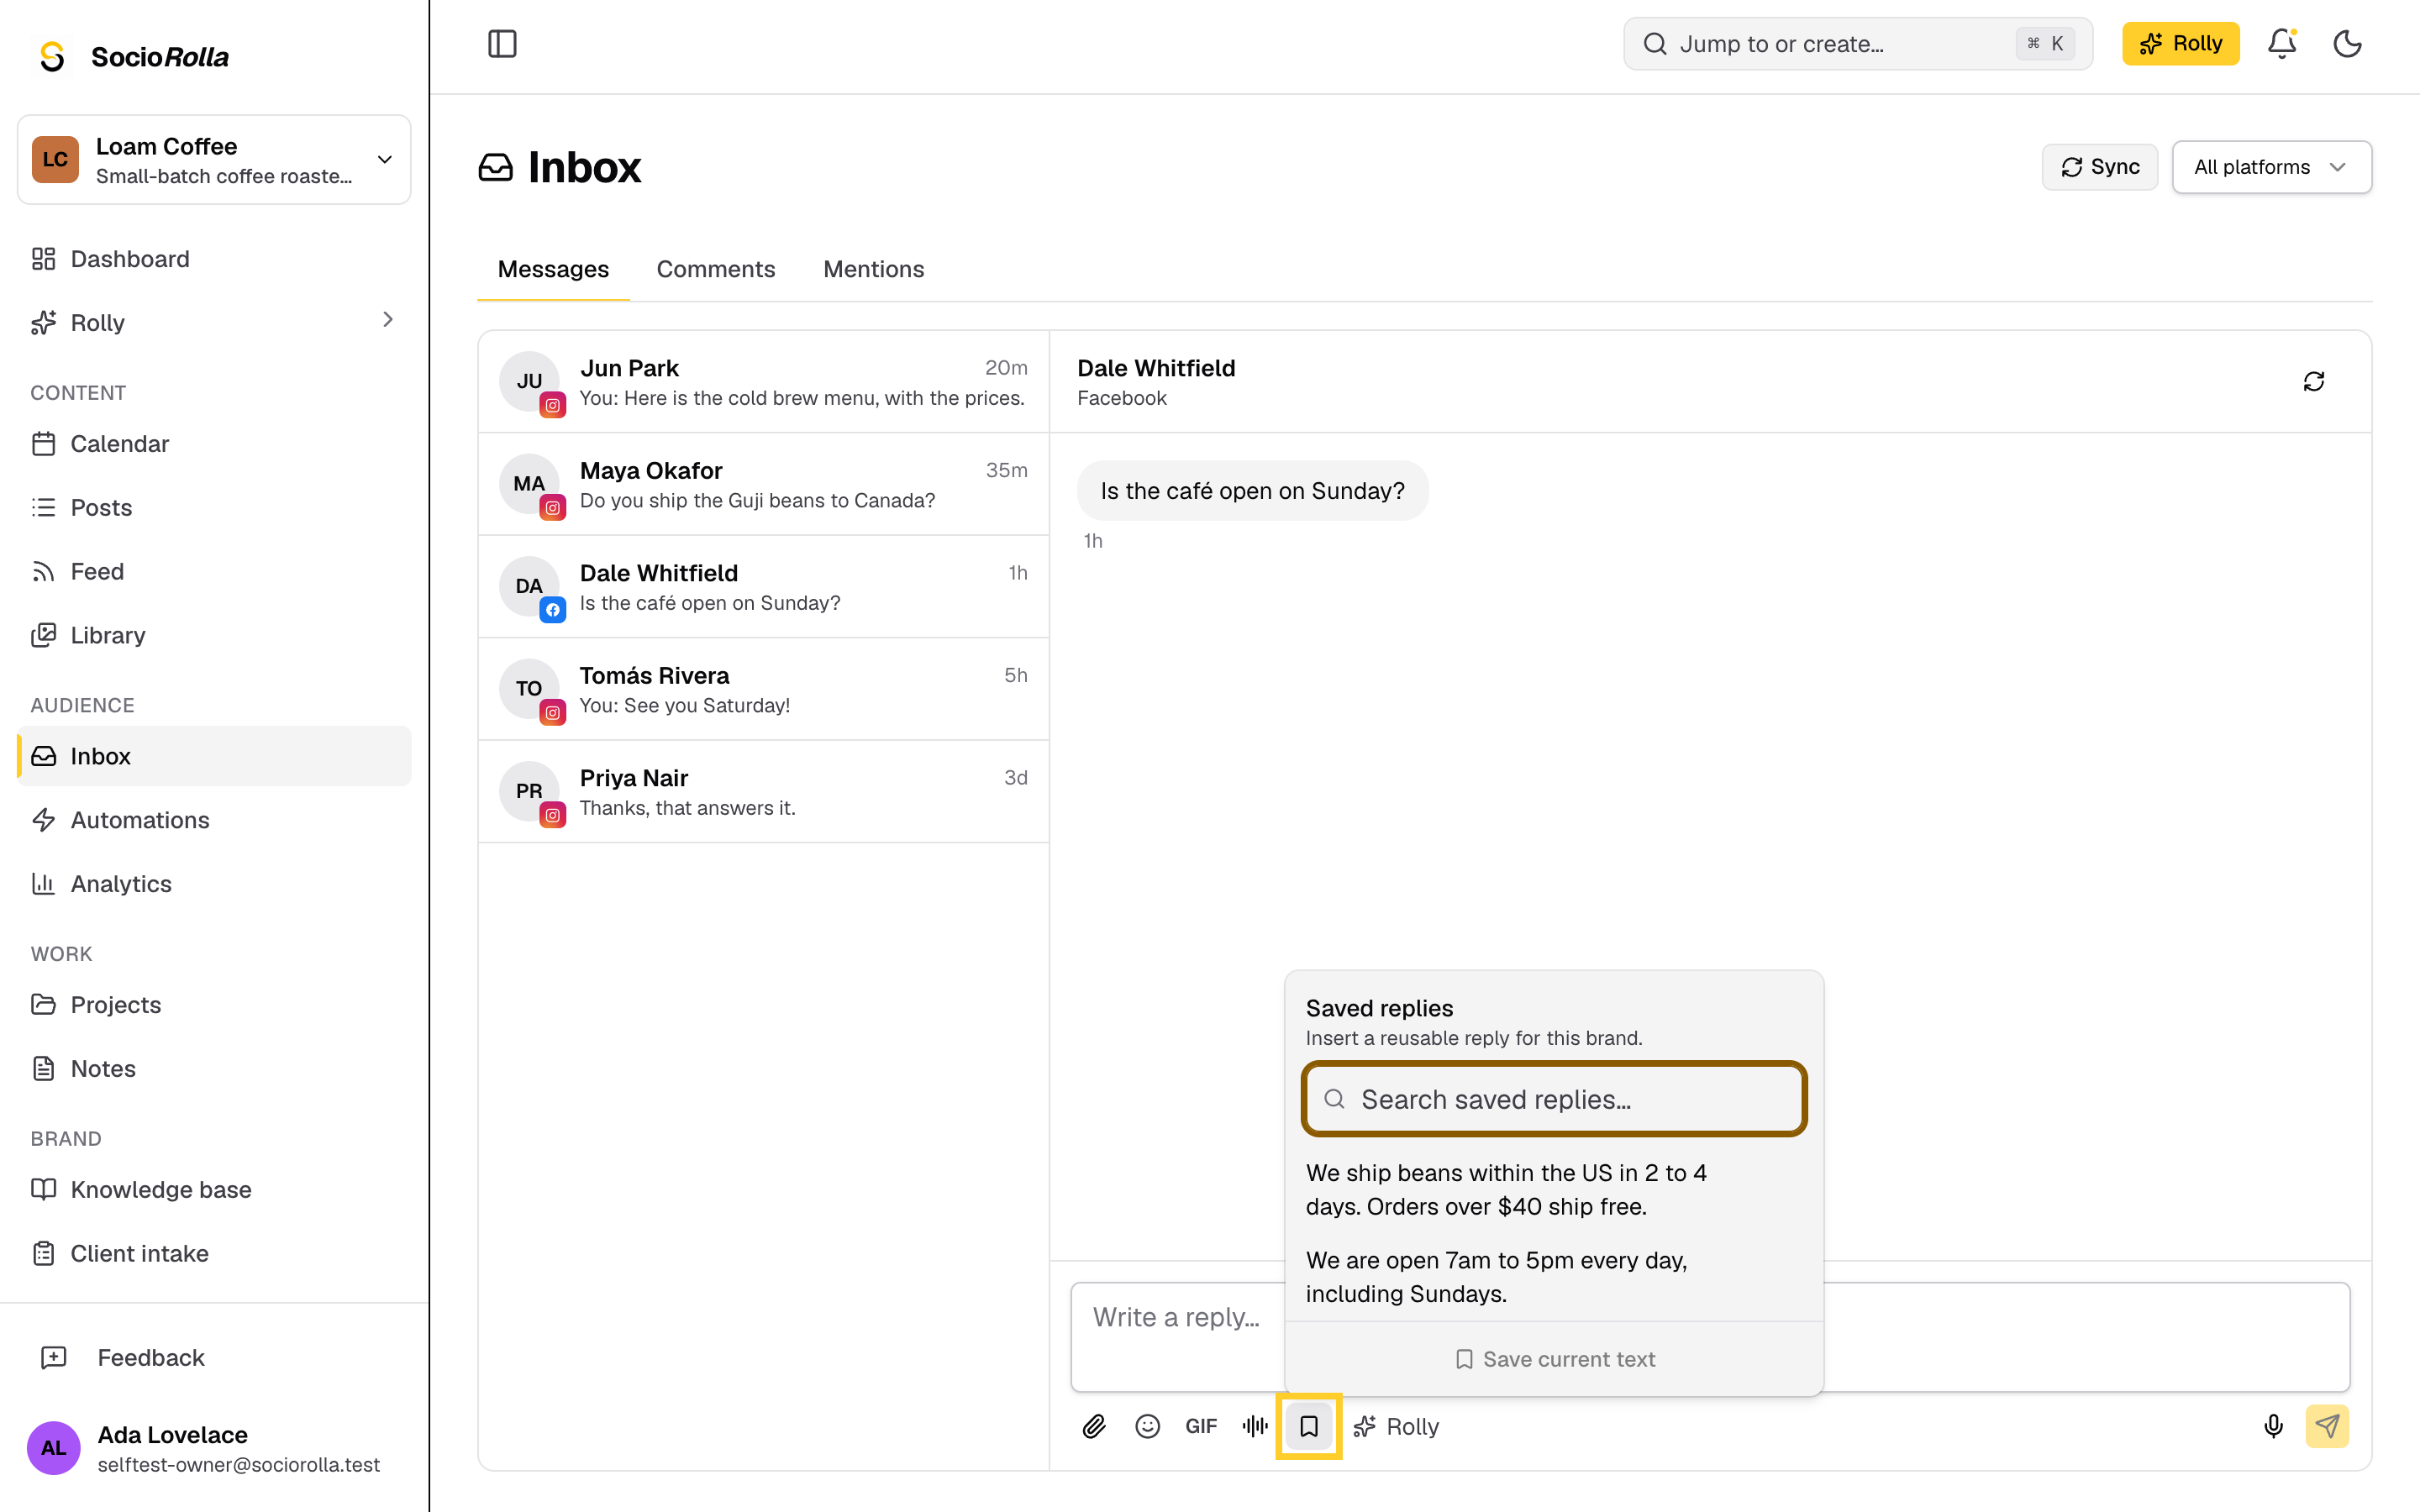The image size is (2420, 1512).
Task: Click the Inbox page title icon
Action: (496, 167)
